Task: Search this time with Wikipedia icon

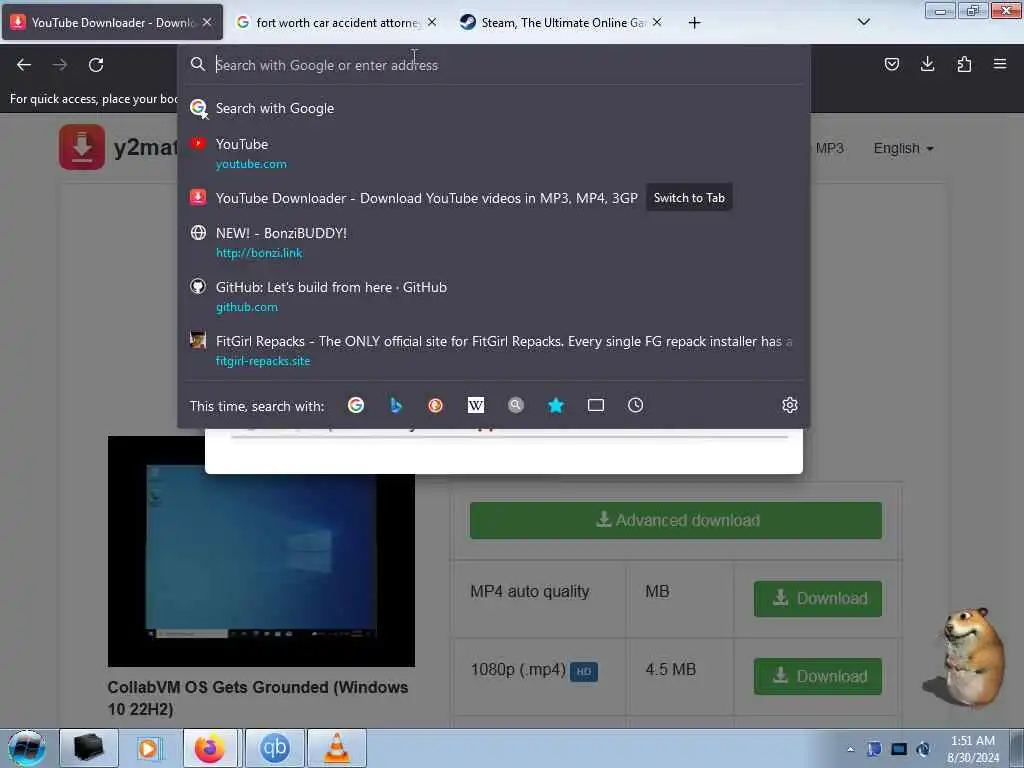Action: point(476,406)
